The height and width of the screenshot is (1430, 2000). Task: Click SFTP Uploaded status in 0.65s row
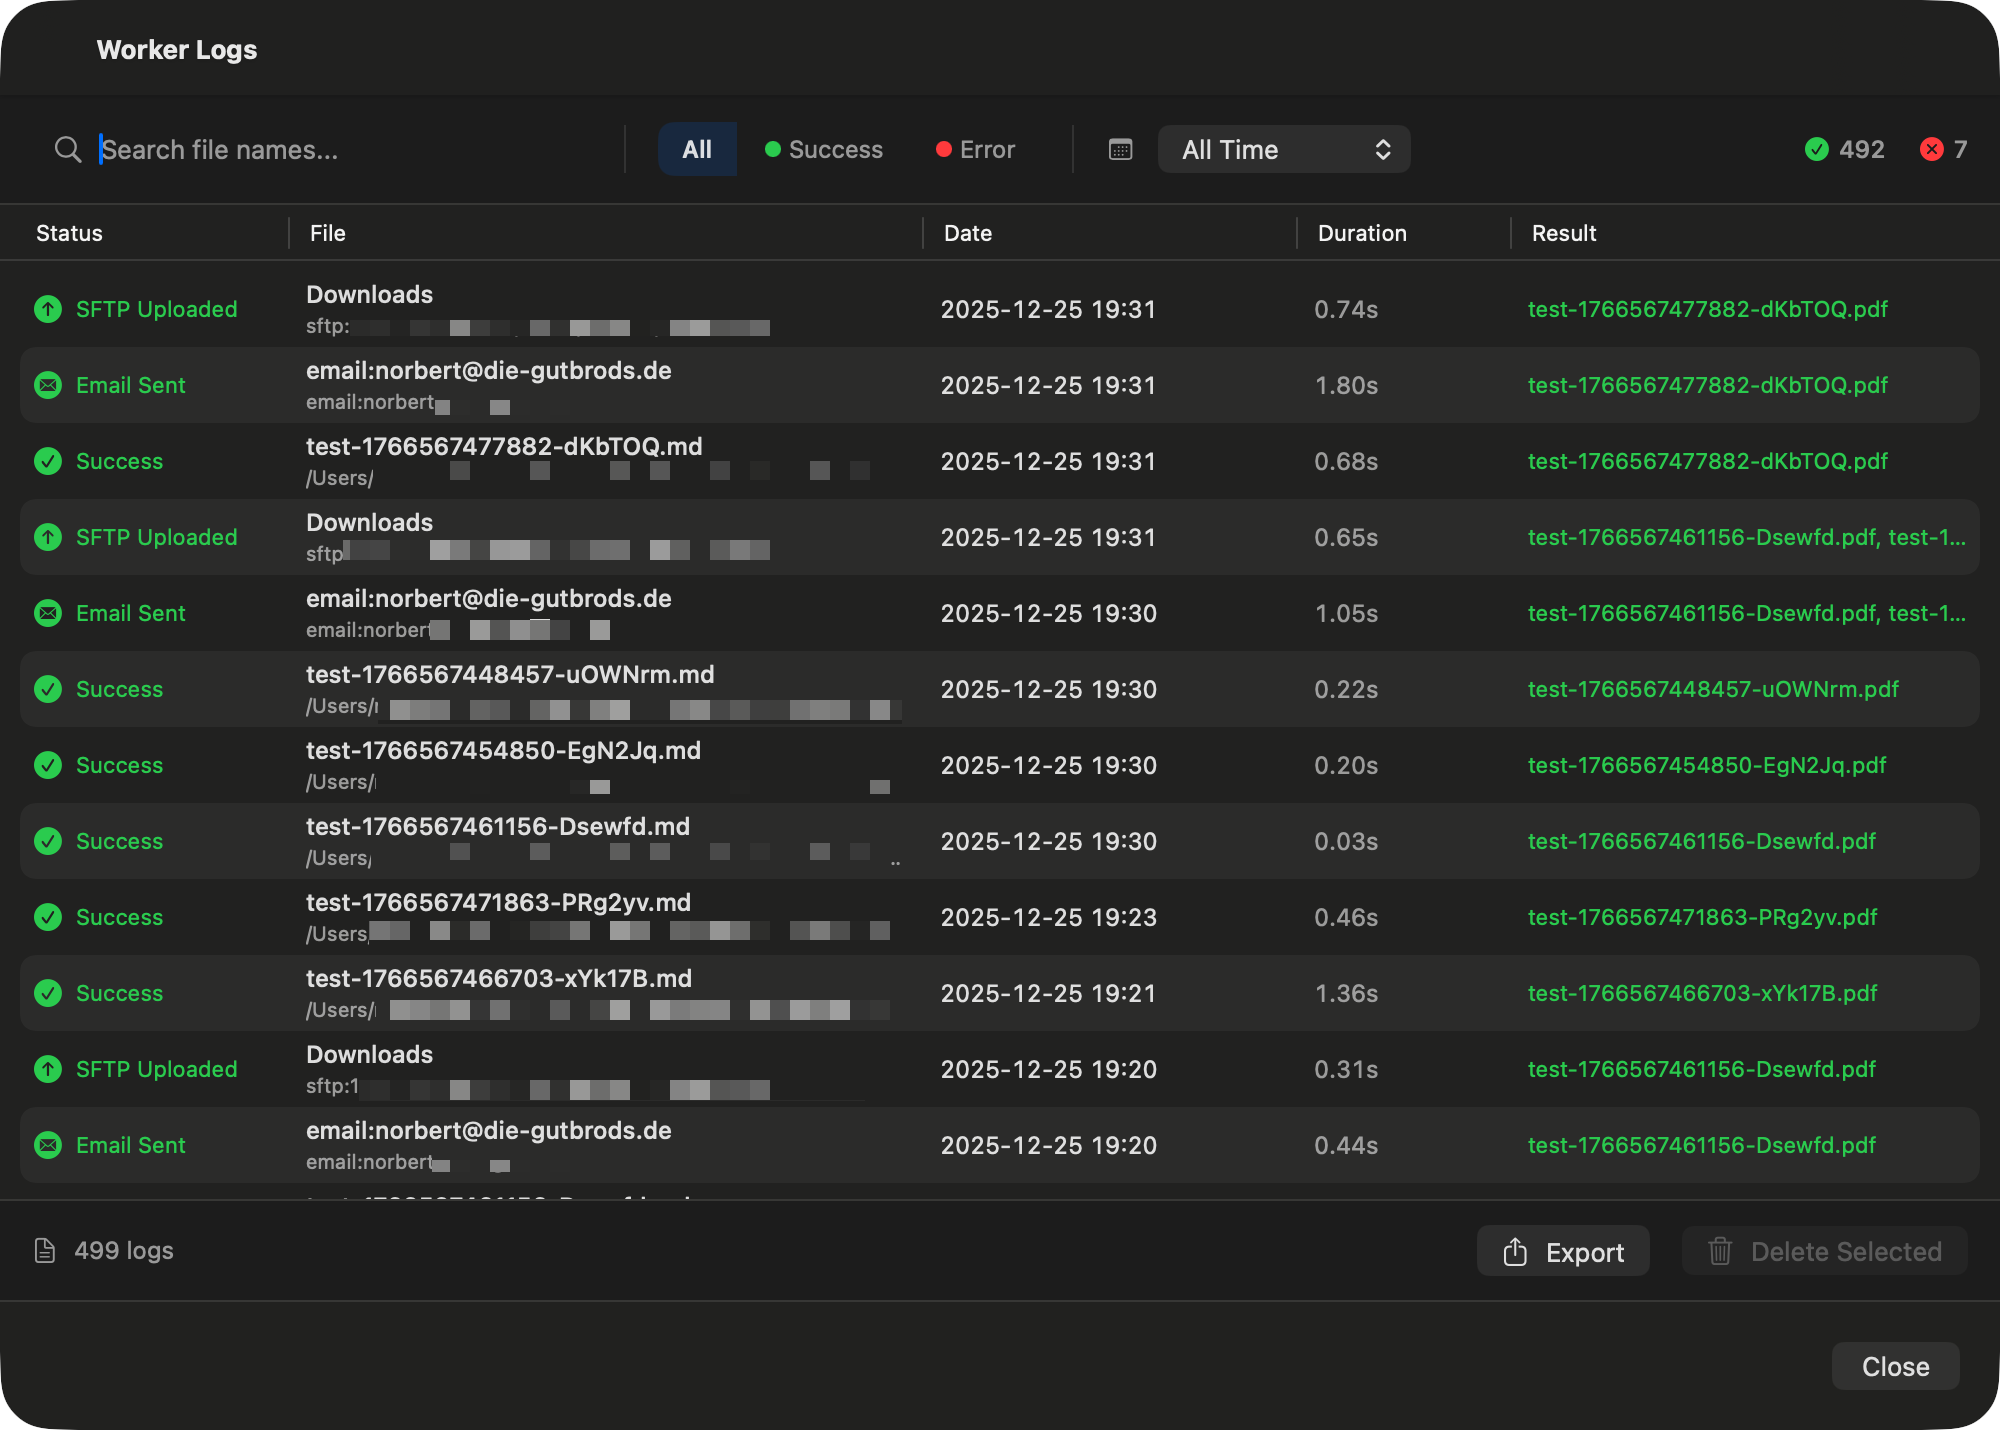156,537
